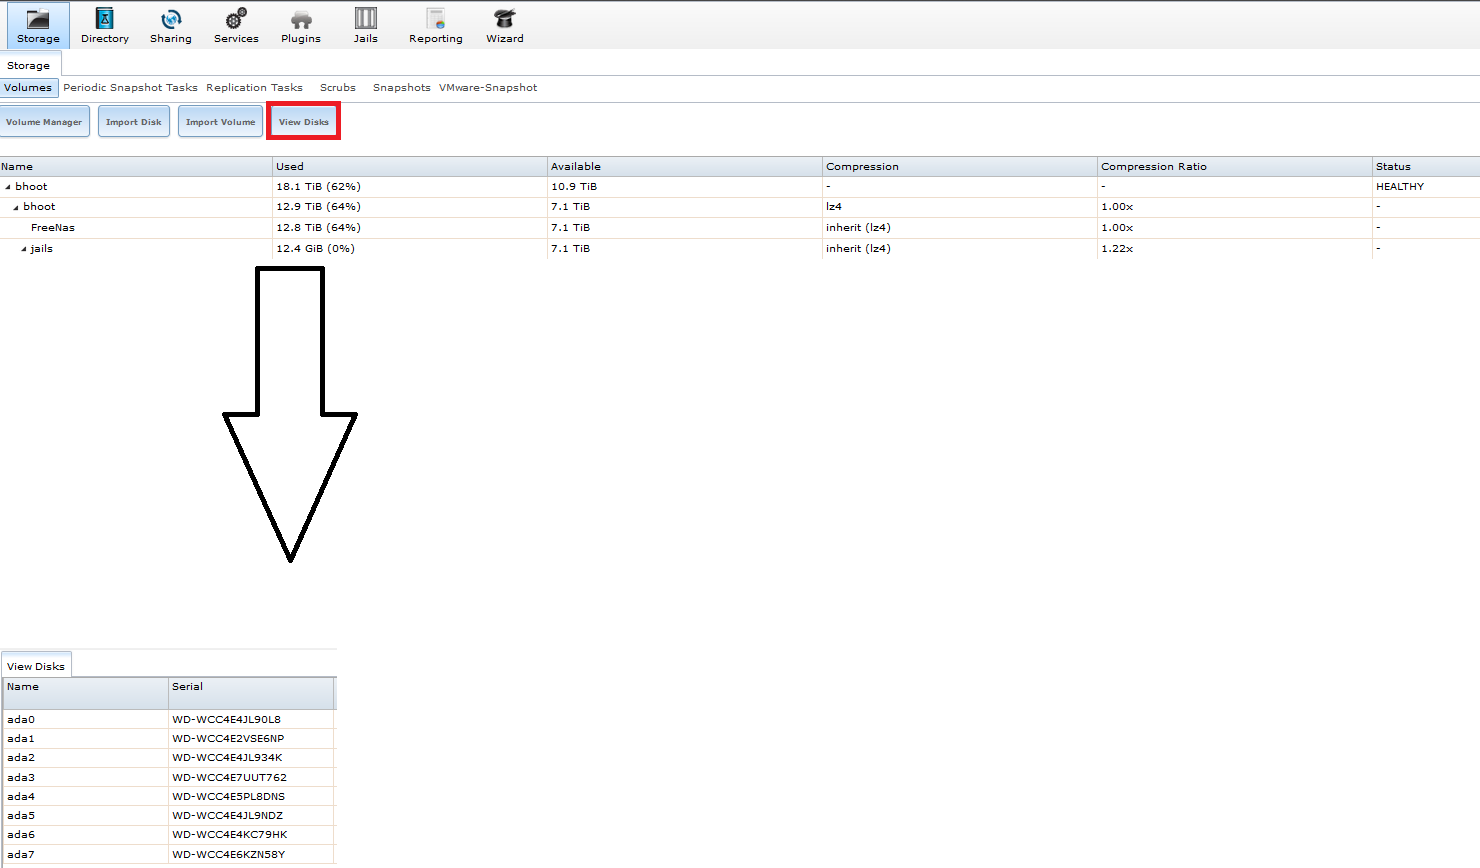
Task: Go to the Scrubs tab
Action: tap(338, 88)
